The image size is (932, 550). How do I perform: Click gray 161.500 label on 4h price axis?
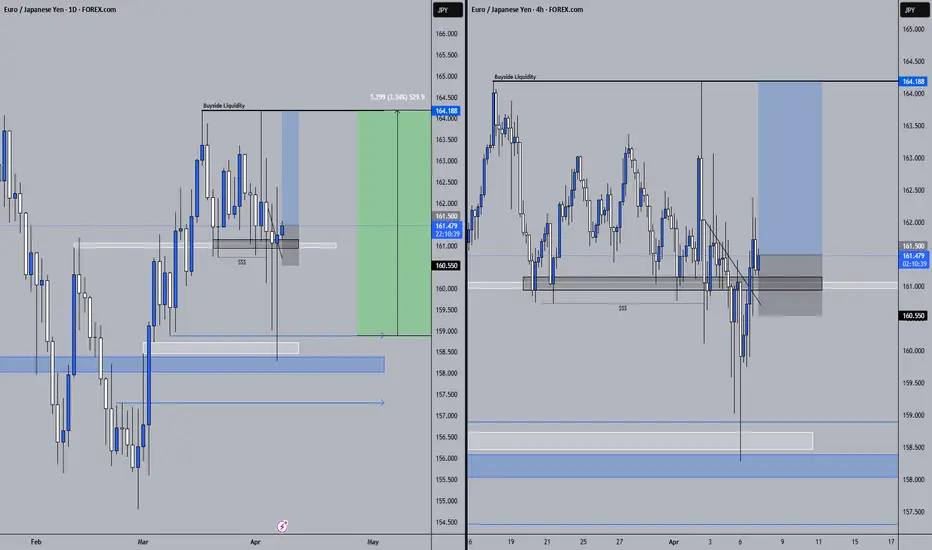click(914, 246)
